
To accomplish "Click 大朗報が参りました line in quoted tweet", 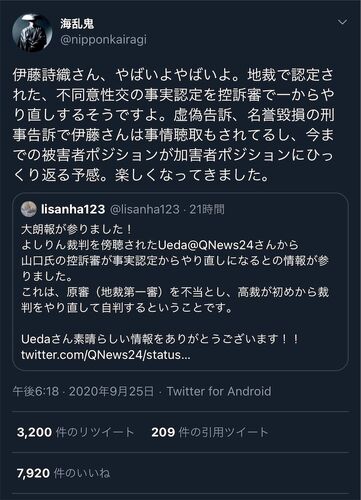I will [x=77, y=229].
